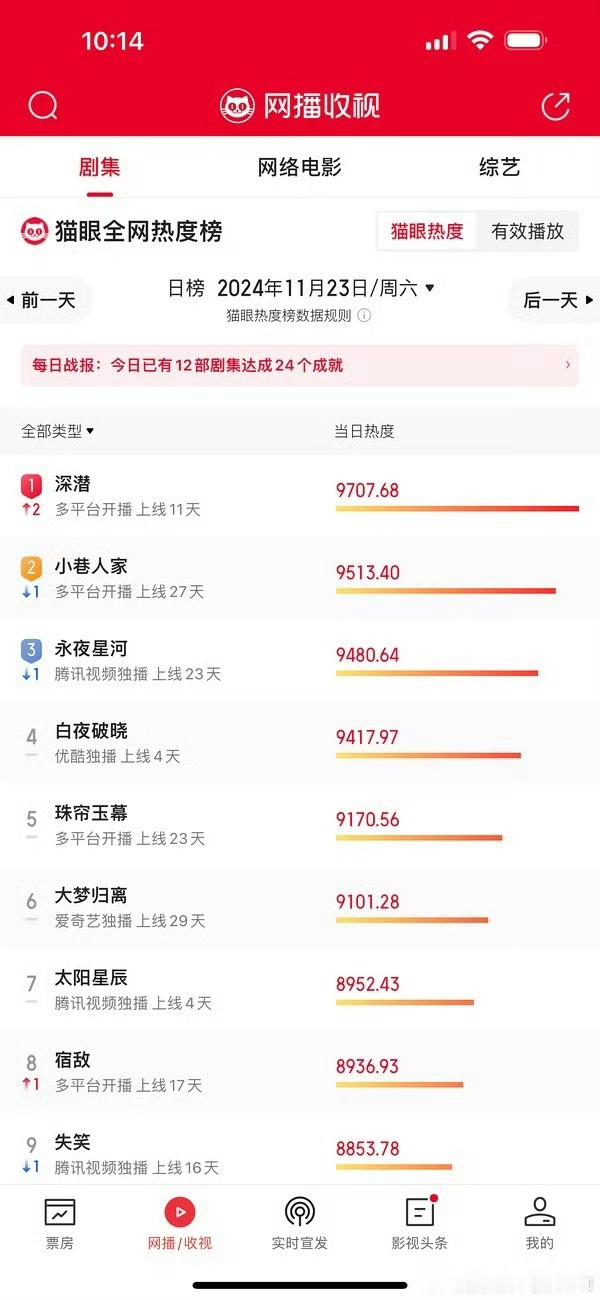Tap the Maoyan cat logo in header
This screenshot has height=1300, width=600.
click(x=237, y=106)
